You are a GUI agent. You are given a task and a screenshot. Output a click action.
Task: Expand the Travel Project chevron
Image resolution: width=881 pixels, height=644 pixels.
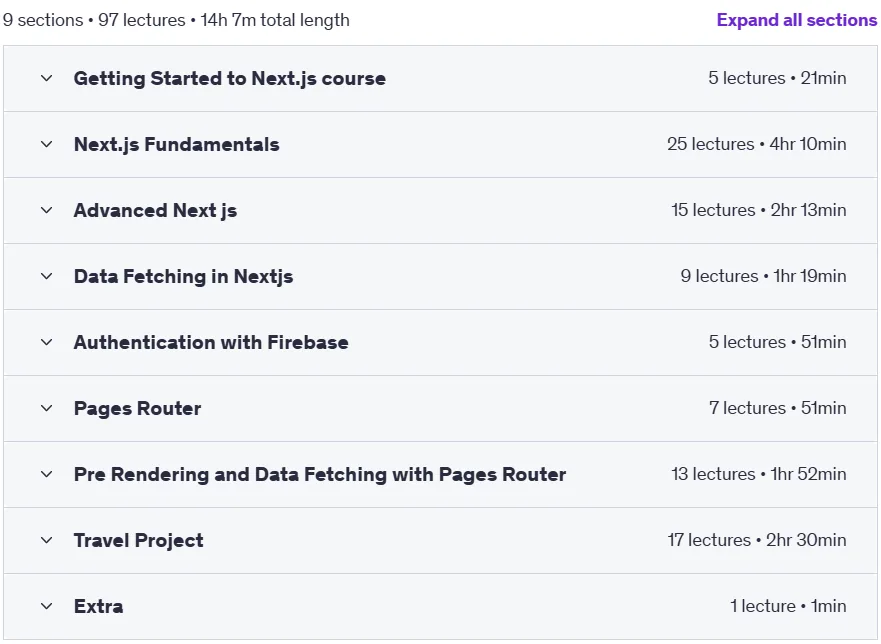[47, 541]
